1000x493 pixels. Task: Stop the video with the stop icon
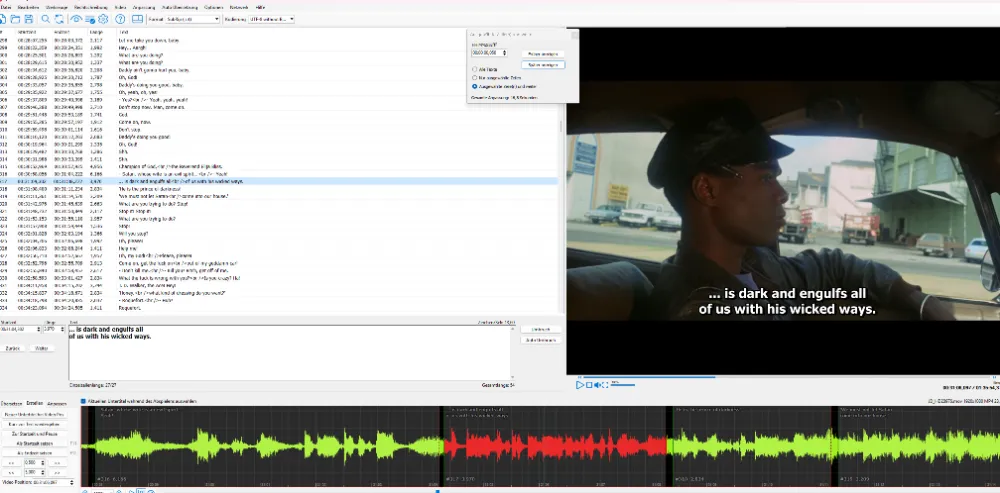point(589,385)
